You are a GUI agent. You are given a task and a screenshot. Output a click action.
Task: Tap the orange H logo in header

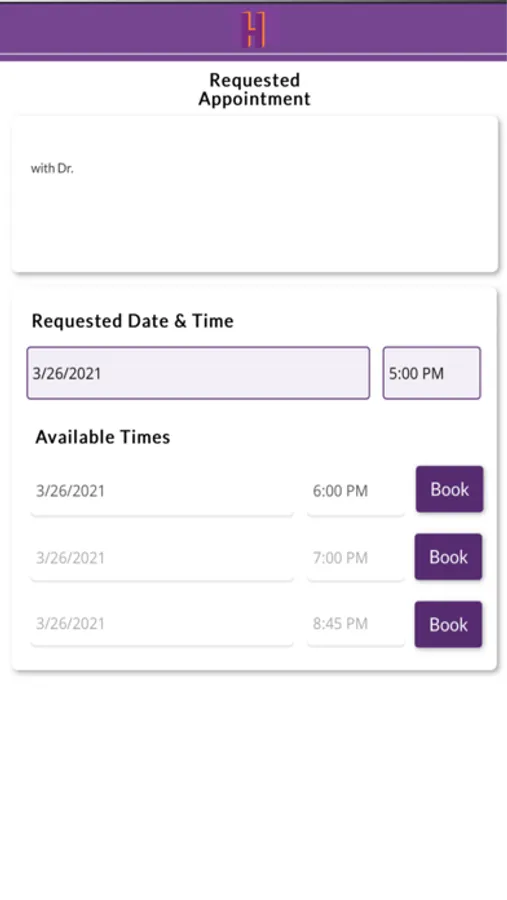(x=253, y=29)
